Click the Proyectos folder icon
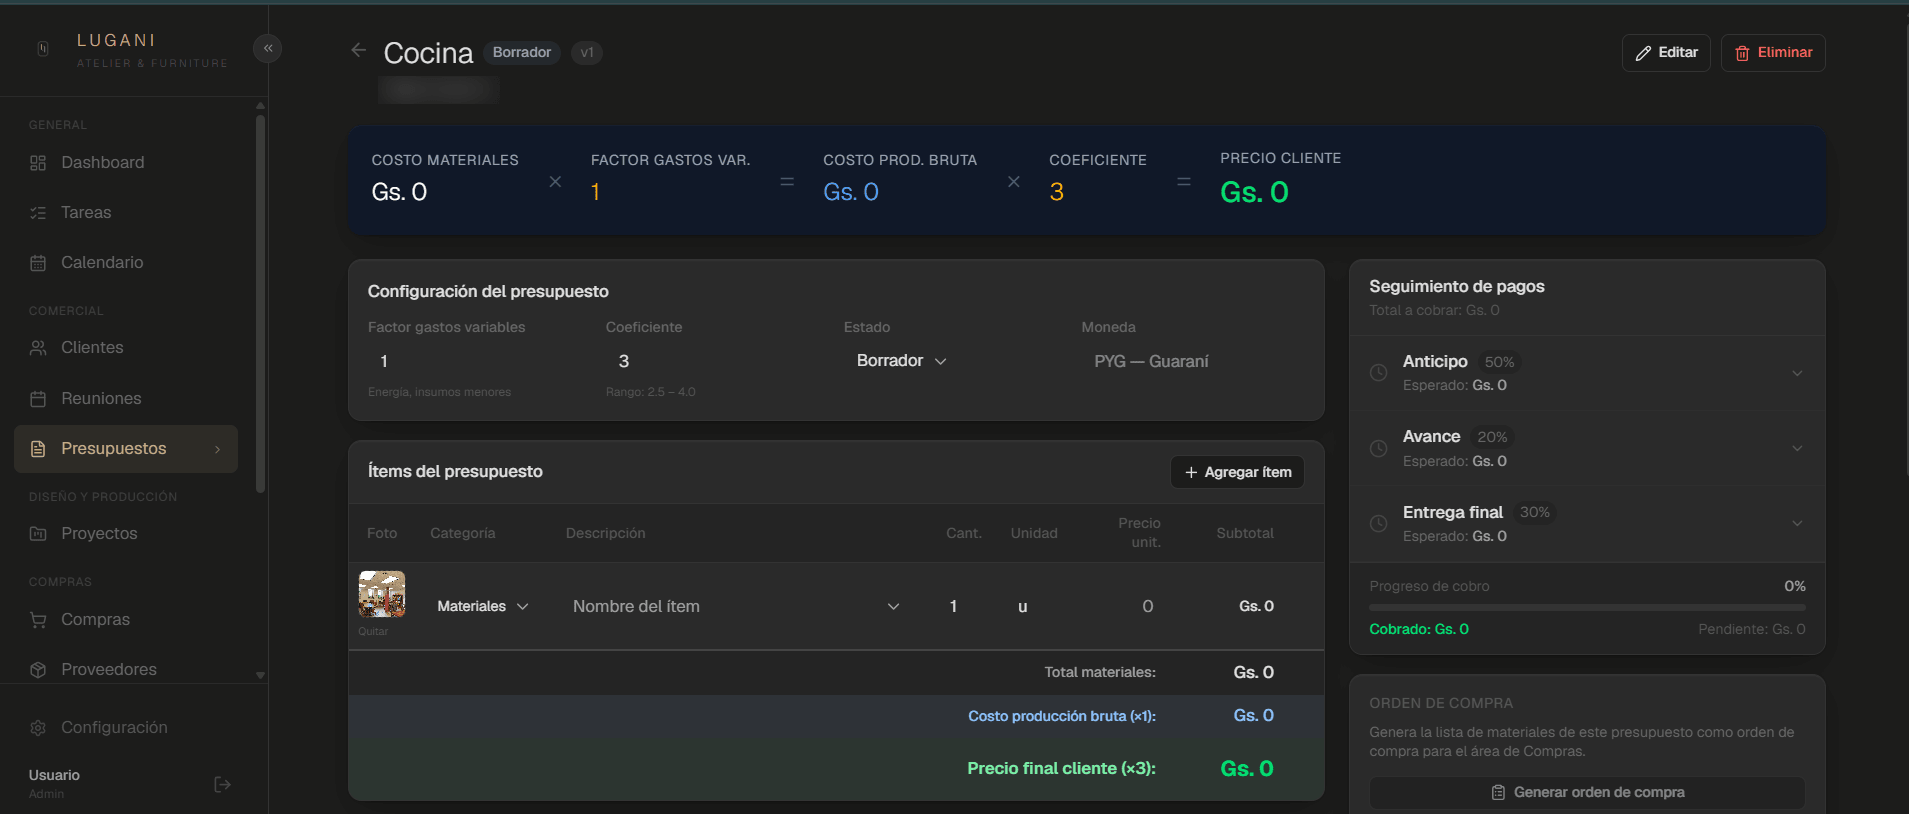The width and height of the screenshot is (1909, 814). pos(38,534)
